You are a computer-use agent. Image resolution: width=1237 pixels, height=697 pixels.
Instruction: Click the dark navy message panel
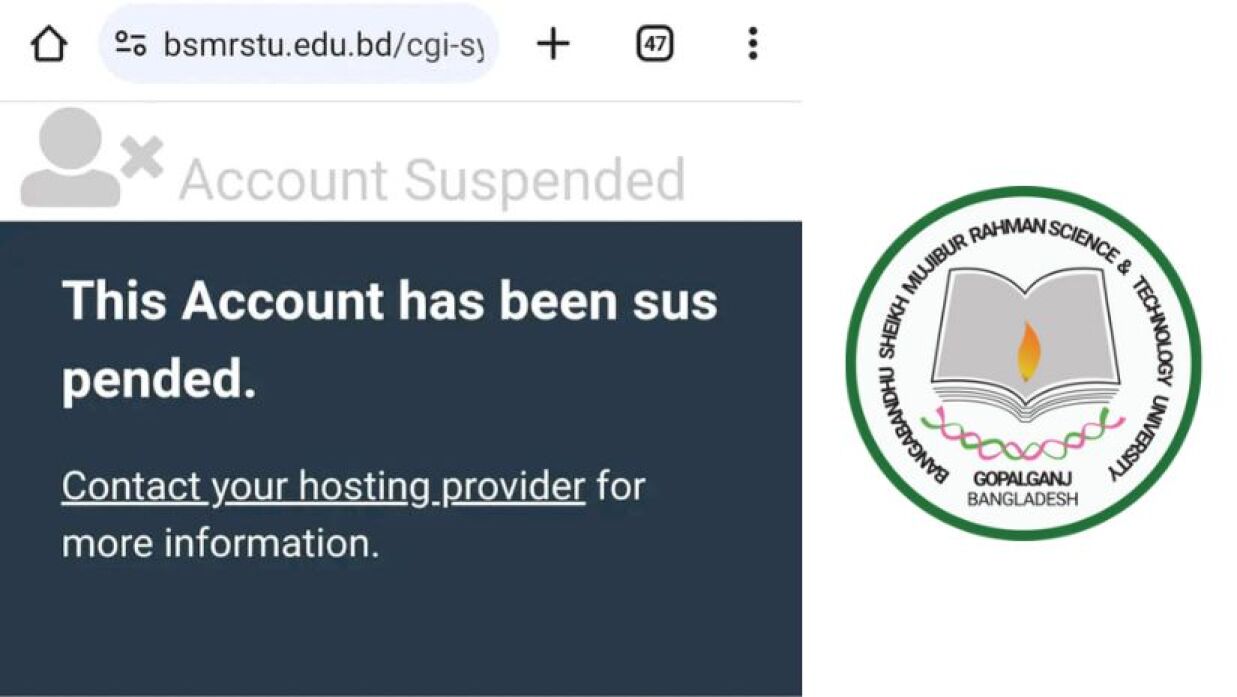(400, 459)
